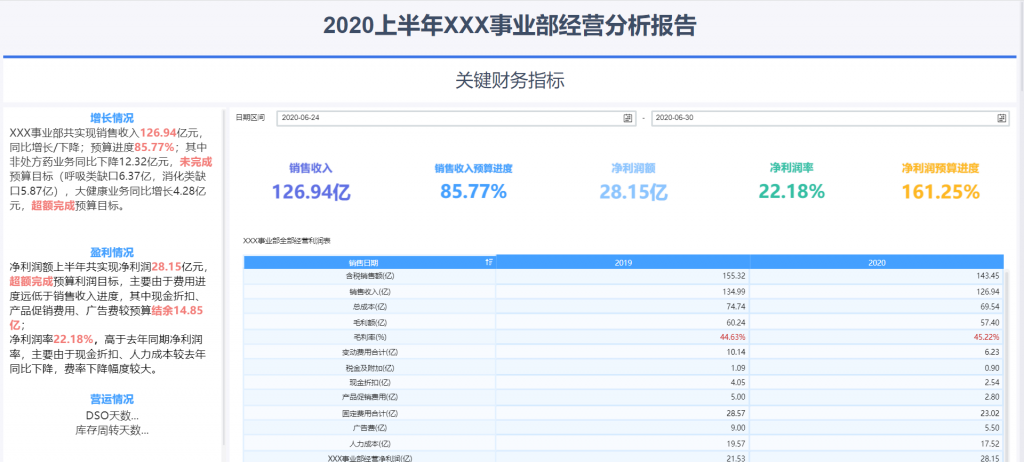Select the 2019 column header
Image resolution: width=1024 pixels, height=462 pixels.
pos(624,263)
